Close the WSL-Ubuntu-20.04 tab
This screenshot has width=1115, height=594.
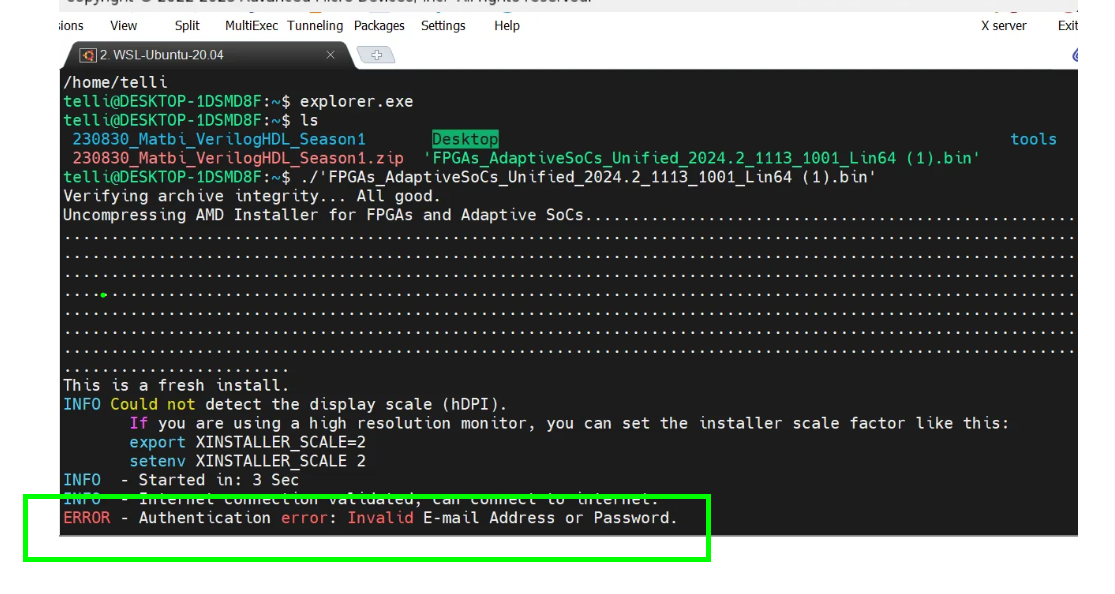click(x=330, y=55)
